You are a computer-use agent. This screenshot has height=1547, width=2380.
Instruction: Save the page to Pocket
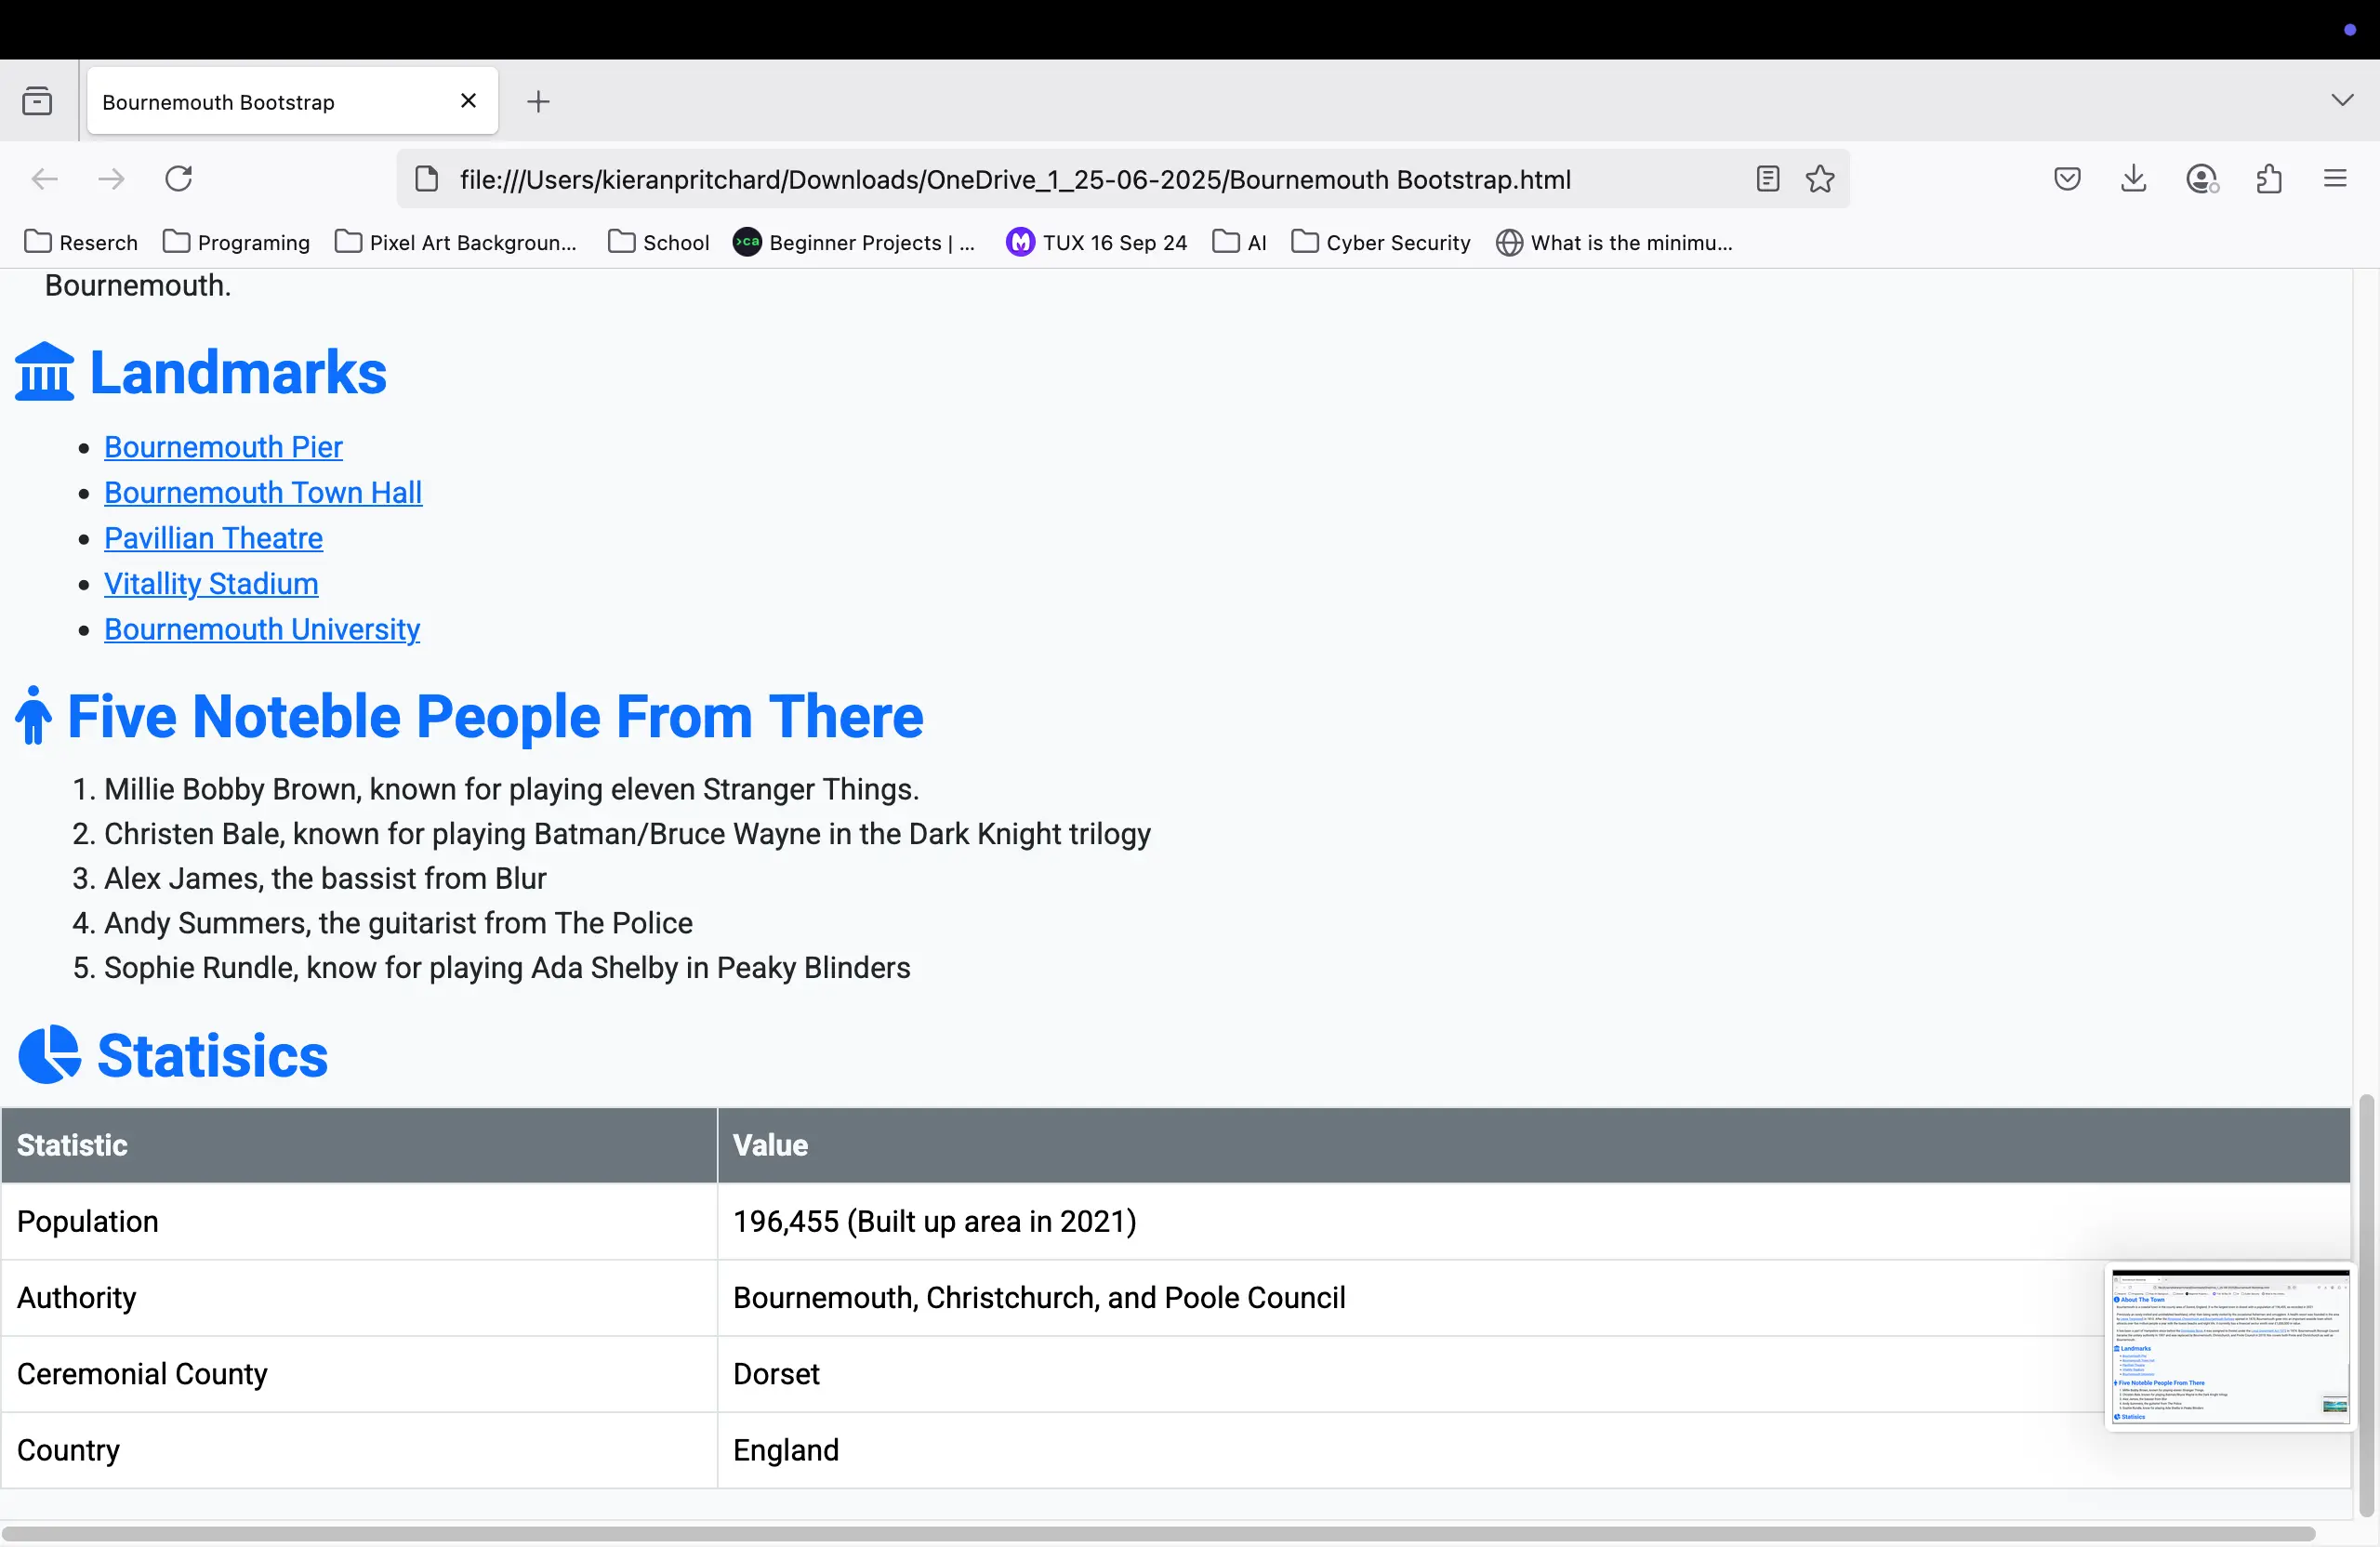2067,179
